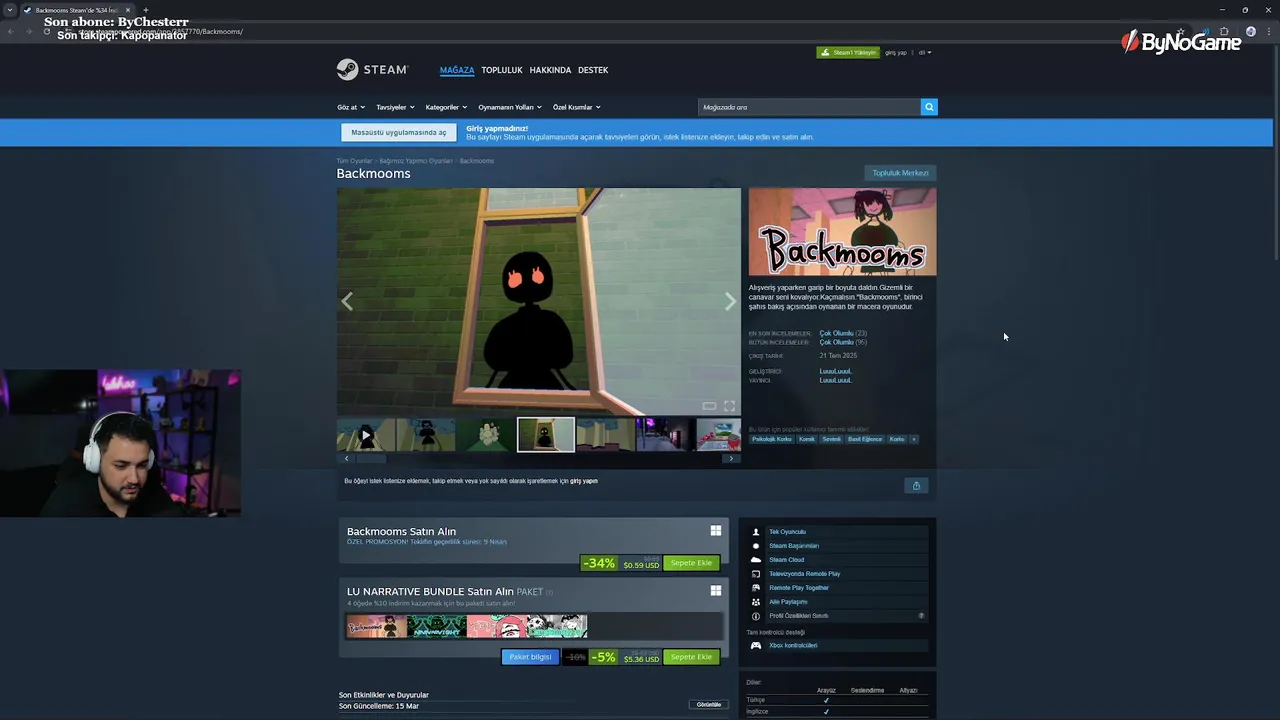Click the single-player person icon
The image size is (1280, 720).
[x=756, y=532]
